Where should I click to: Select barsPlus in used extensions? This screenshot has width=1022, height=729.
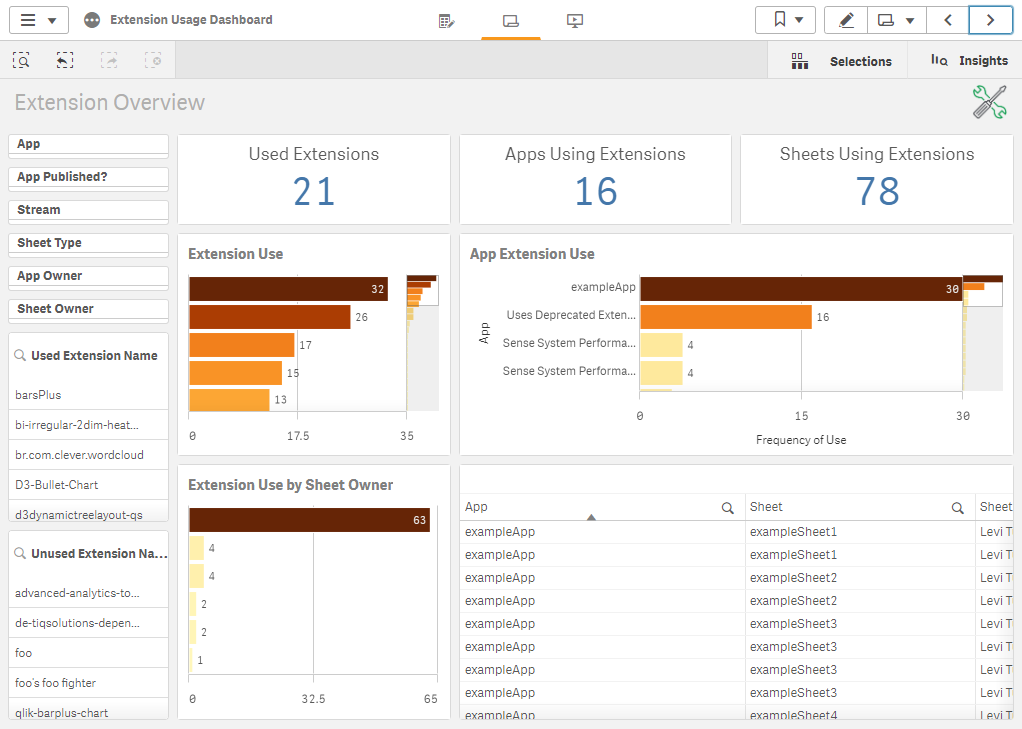pyautogui.click(x=89, y=394)
